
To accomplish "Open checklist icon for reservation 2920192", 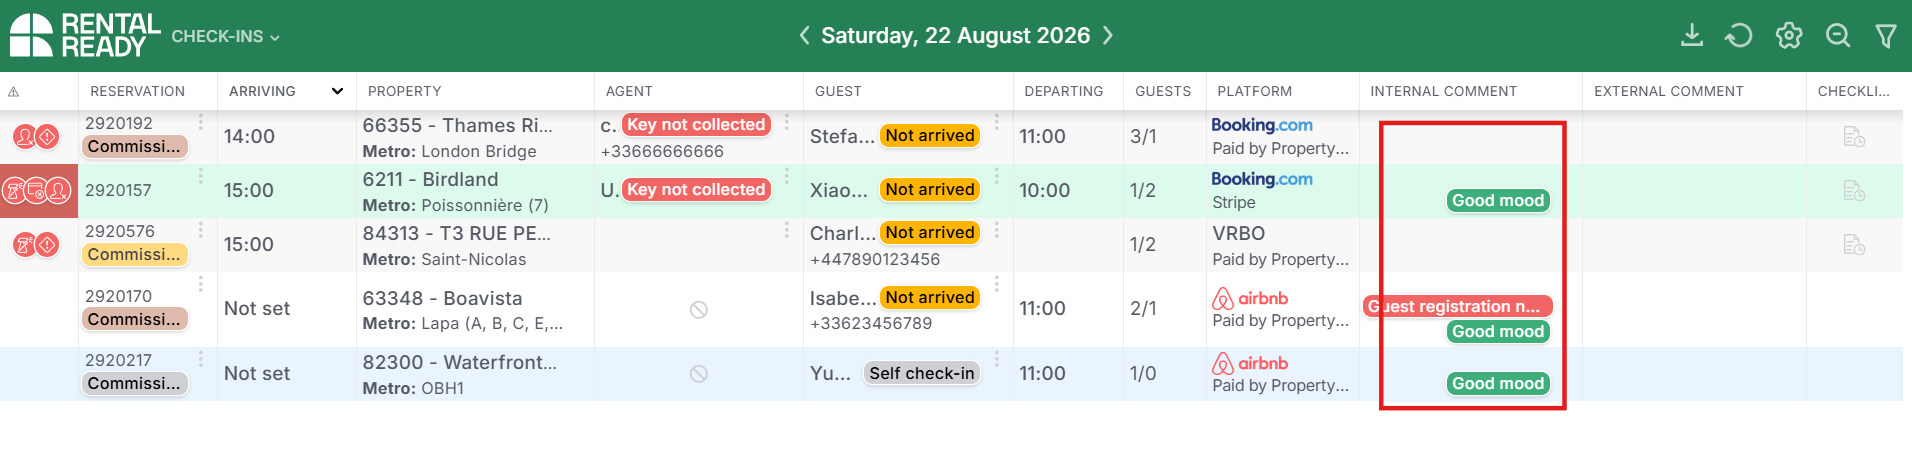I will click(x=1854, y=137).
